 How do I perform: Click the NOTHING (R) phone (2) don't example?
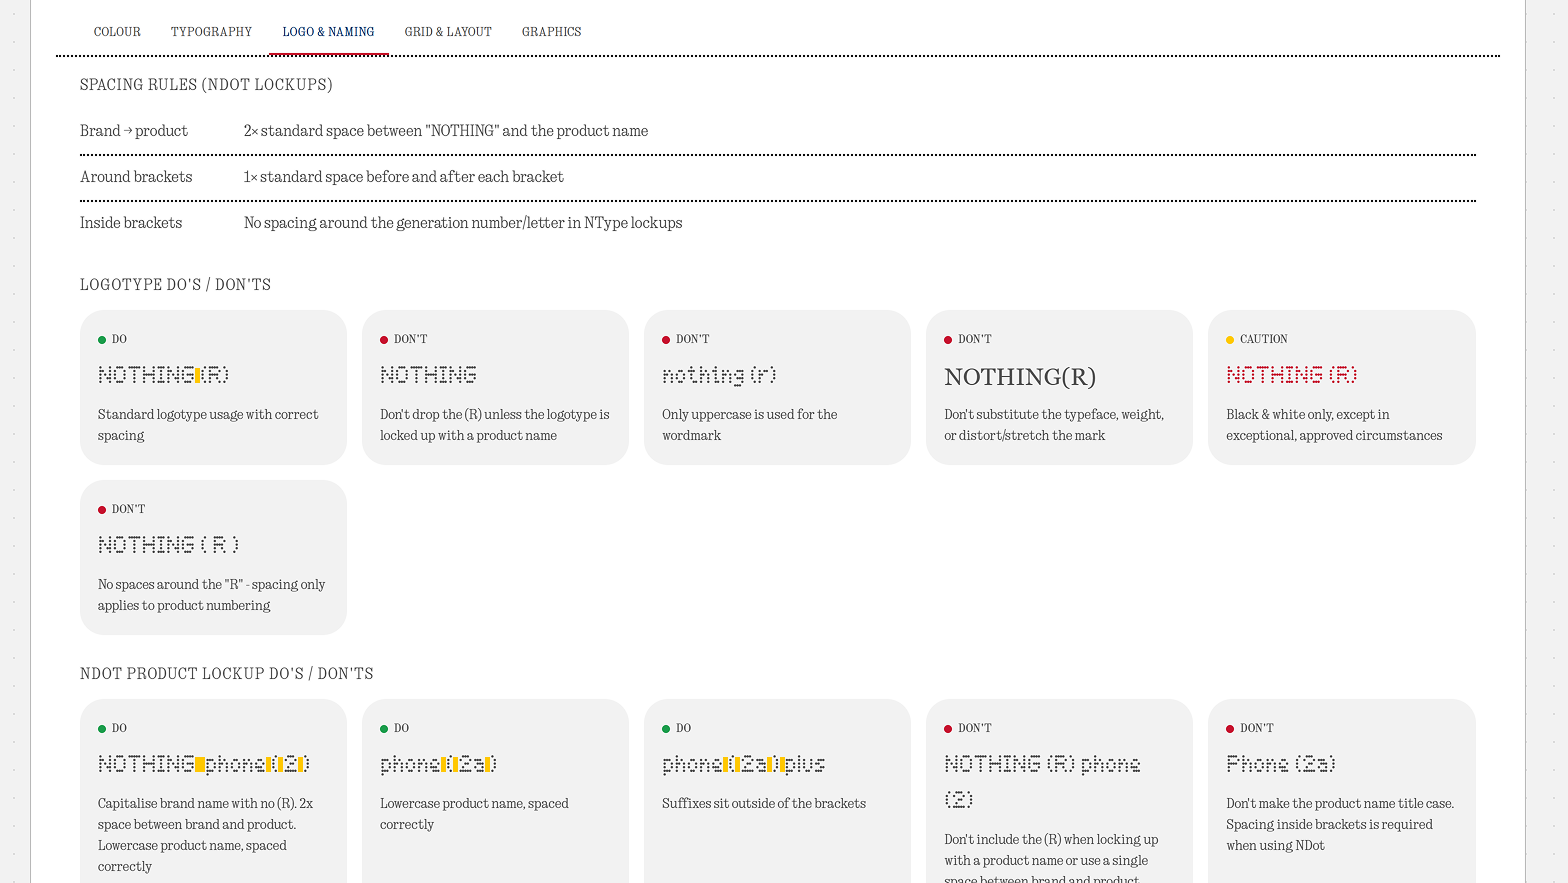[x=1042, y=782]
